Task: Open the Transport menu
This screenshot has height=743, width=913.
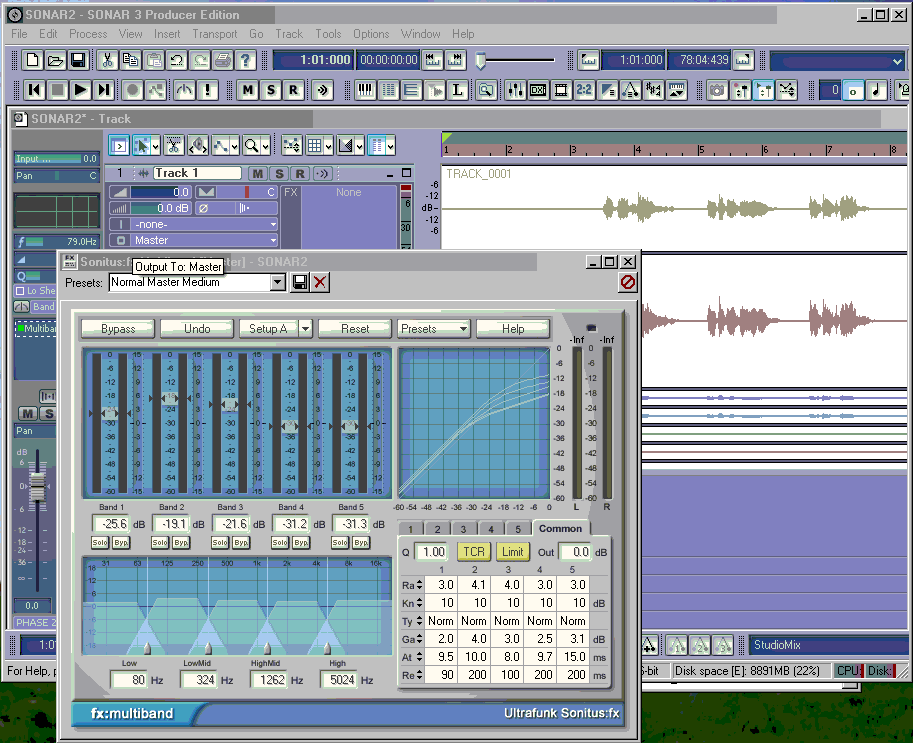Action: tap(215, 33)
